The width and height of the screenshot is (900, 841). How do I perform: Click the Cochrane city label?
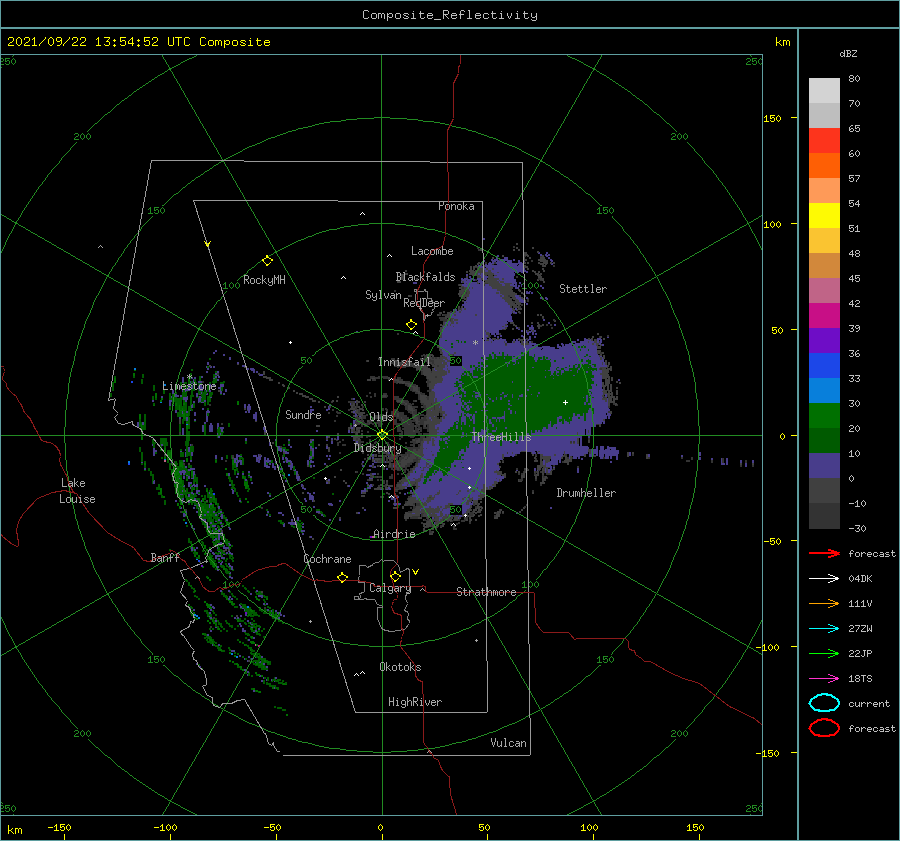[x=327, y=559]
